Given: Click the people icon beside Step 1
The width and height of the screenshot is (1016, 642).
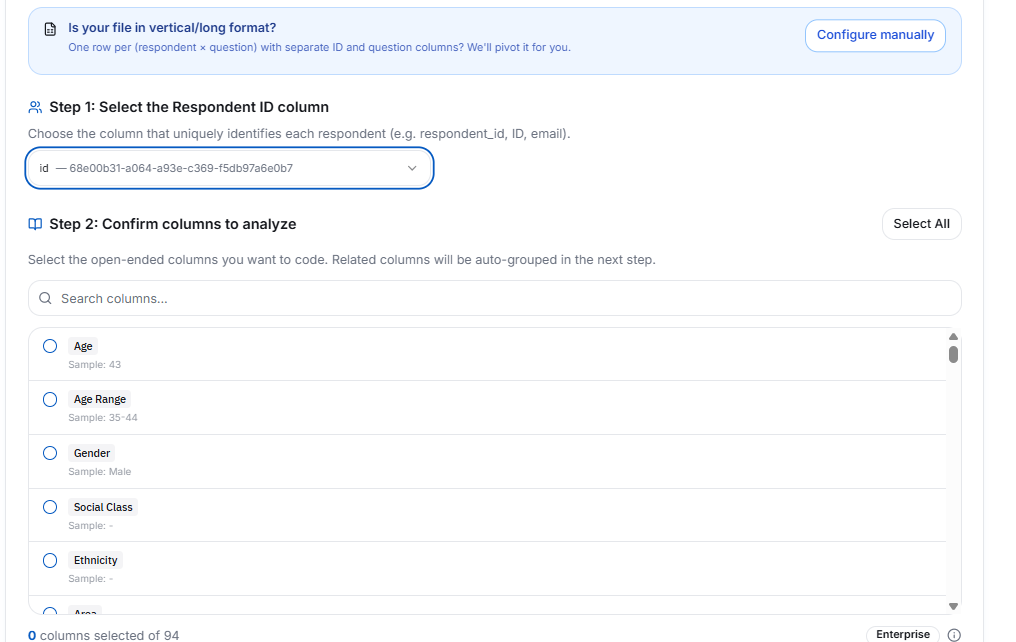Looking at the screenshot, I should [x=36, y=107].
